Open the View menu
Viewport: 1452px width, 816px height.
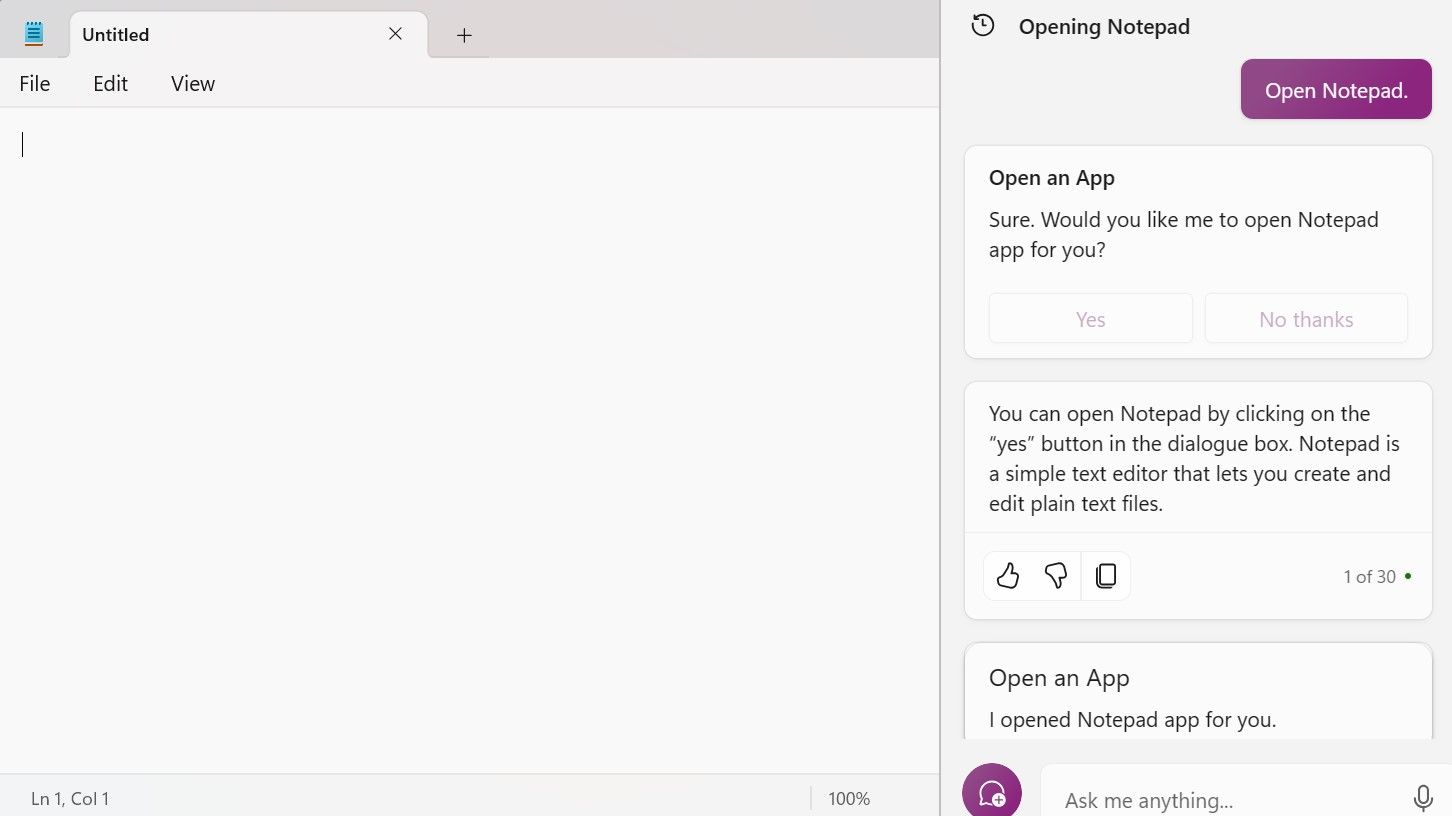[x=193, y=84]
